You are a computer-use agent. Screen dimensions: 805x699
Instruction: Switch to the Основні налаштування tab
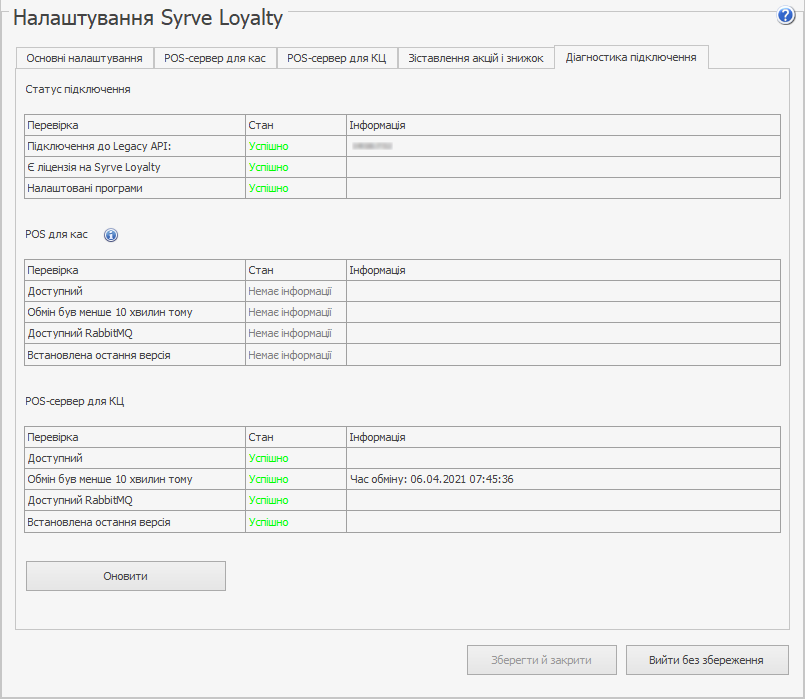point(84,58)
